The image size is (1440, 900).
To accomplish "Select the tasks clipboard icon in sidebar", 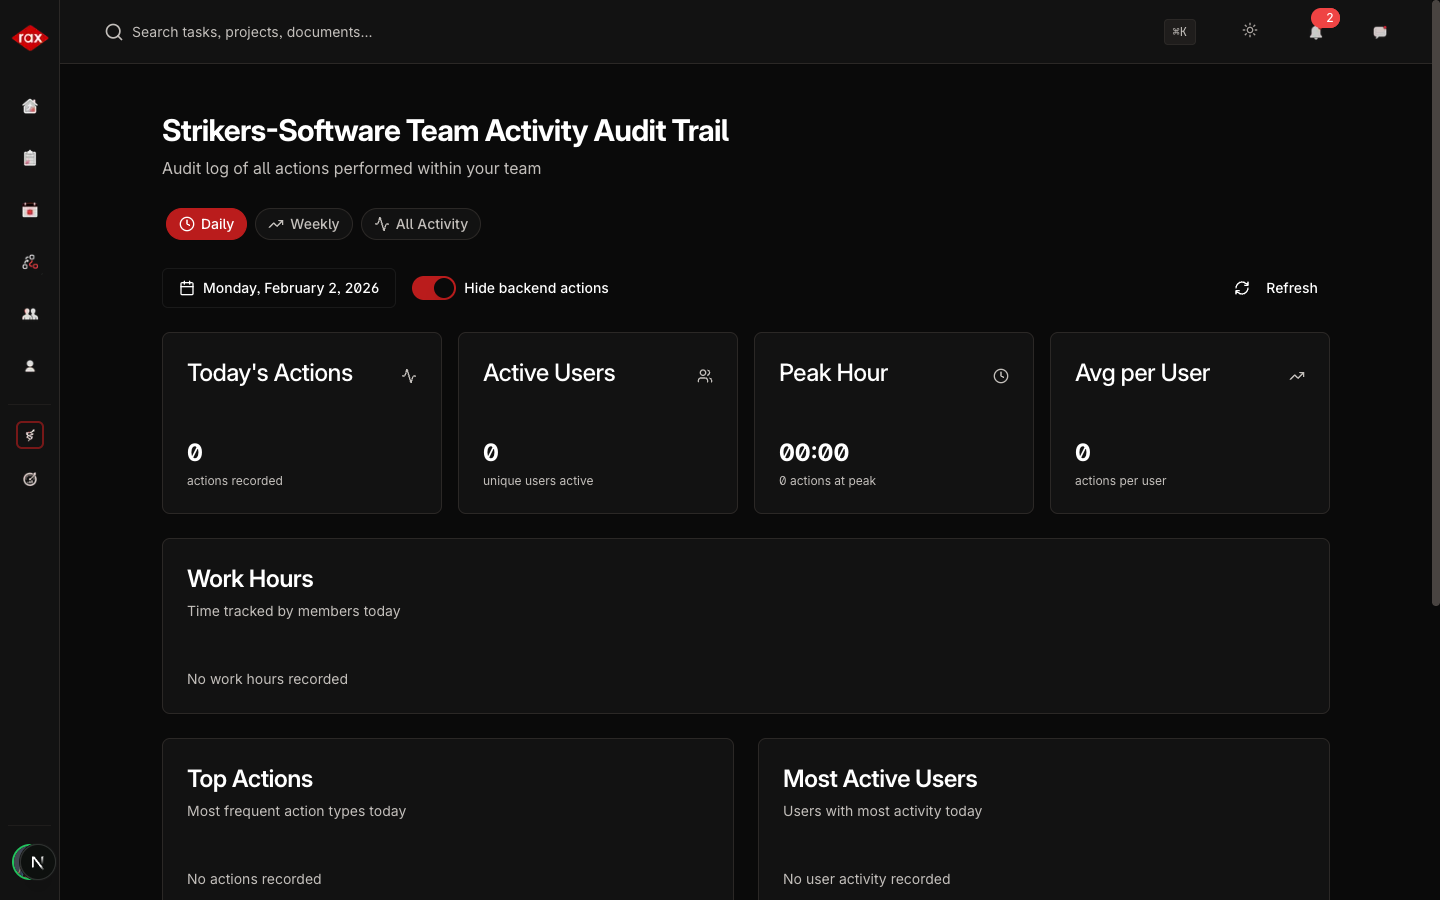I will 29,158.
